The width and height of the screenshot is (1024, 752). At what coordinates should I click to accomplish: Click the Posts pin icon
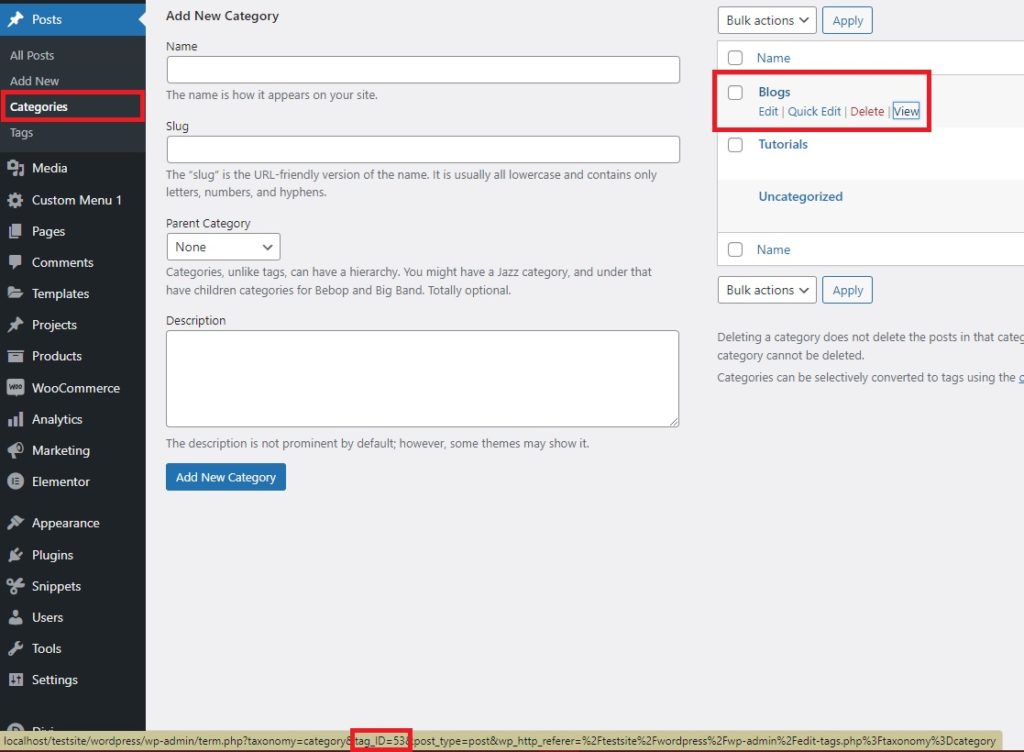tap(16, 19)
